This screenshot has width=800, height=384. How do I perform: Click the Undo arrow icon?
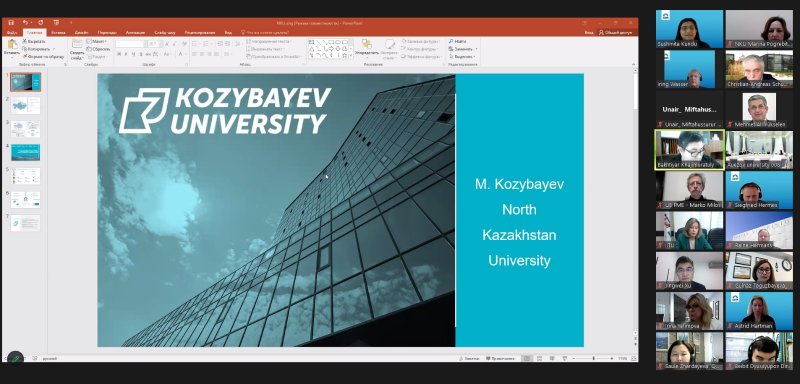coord(25,23)
